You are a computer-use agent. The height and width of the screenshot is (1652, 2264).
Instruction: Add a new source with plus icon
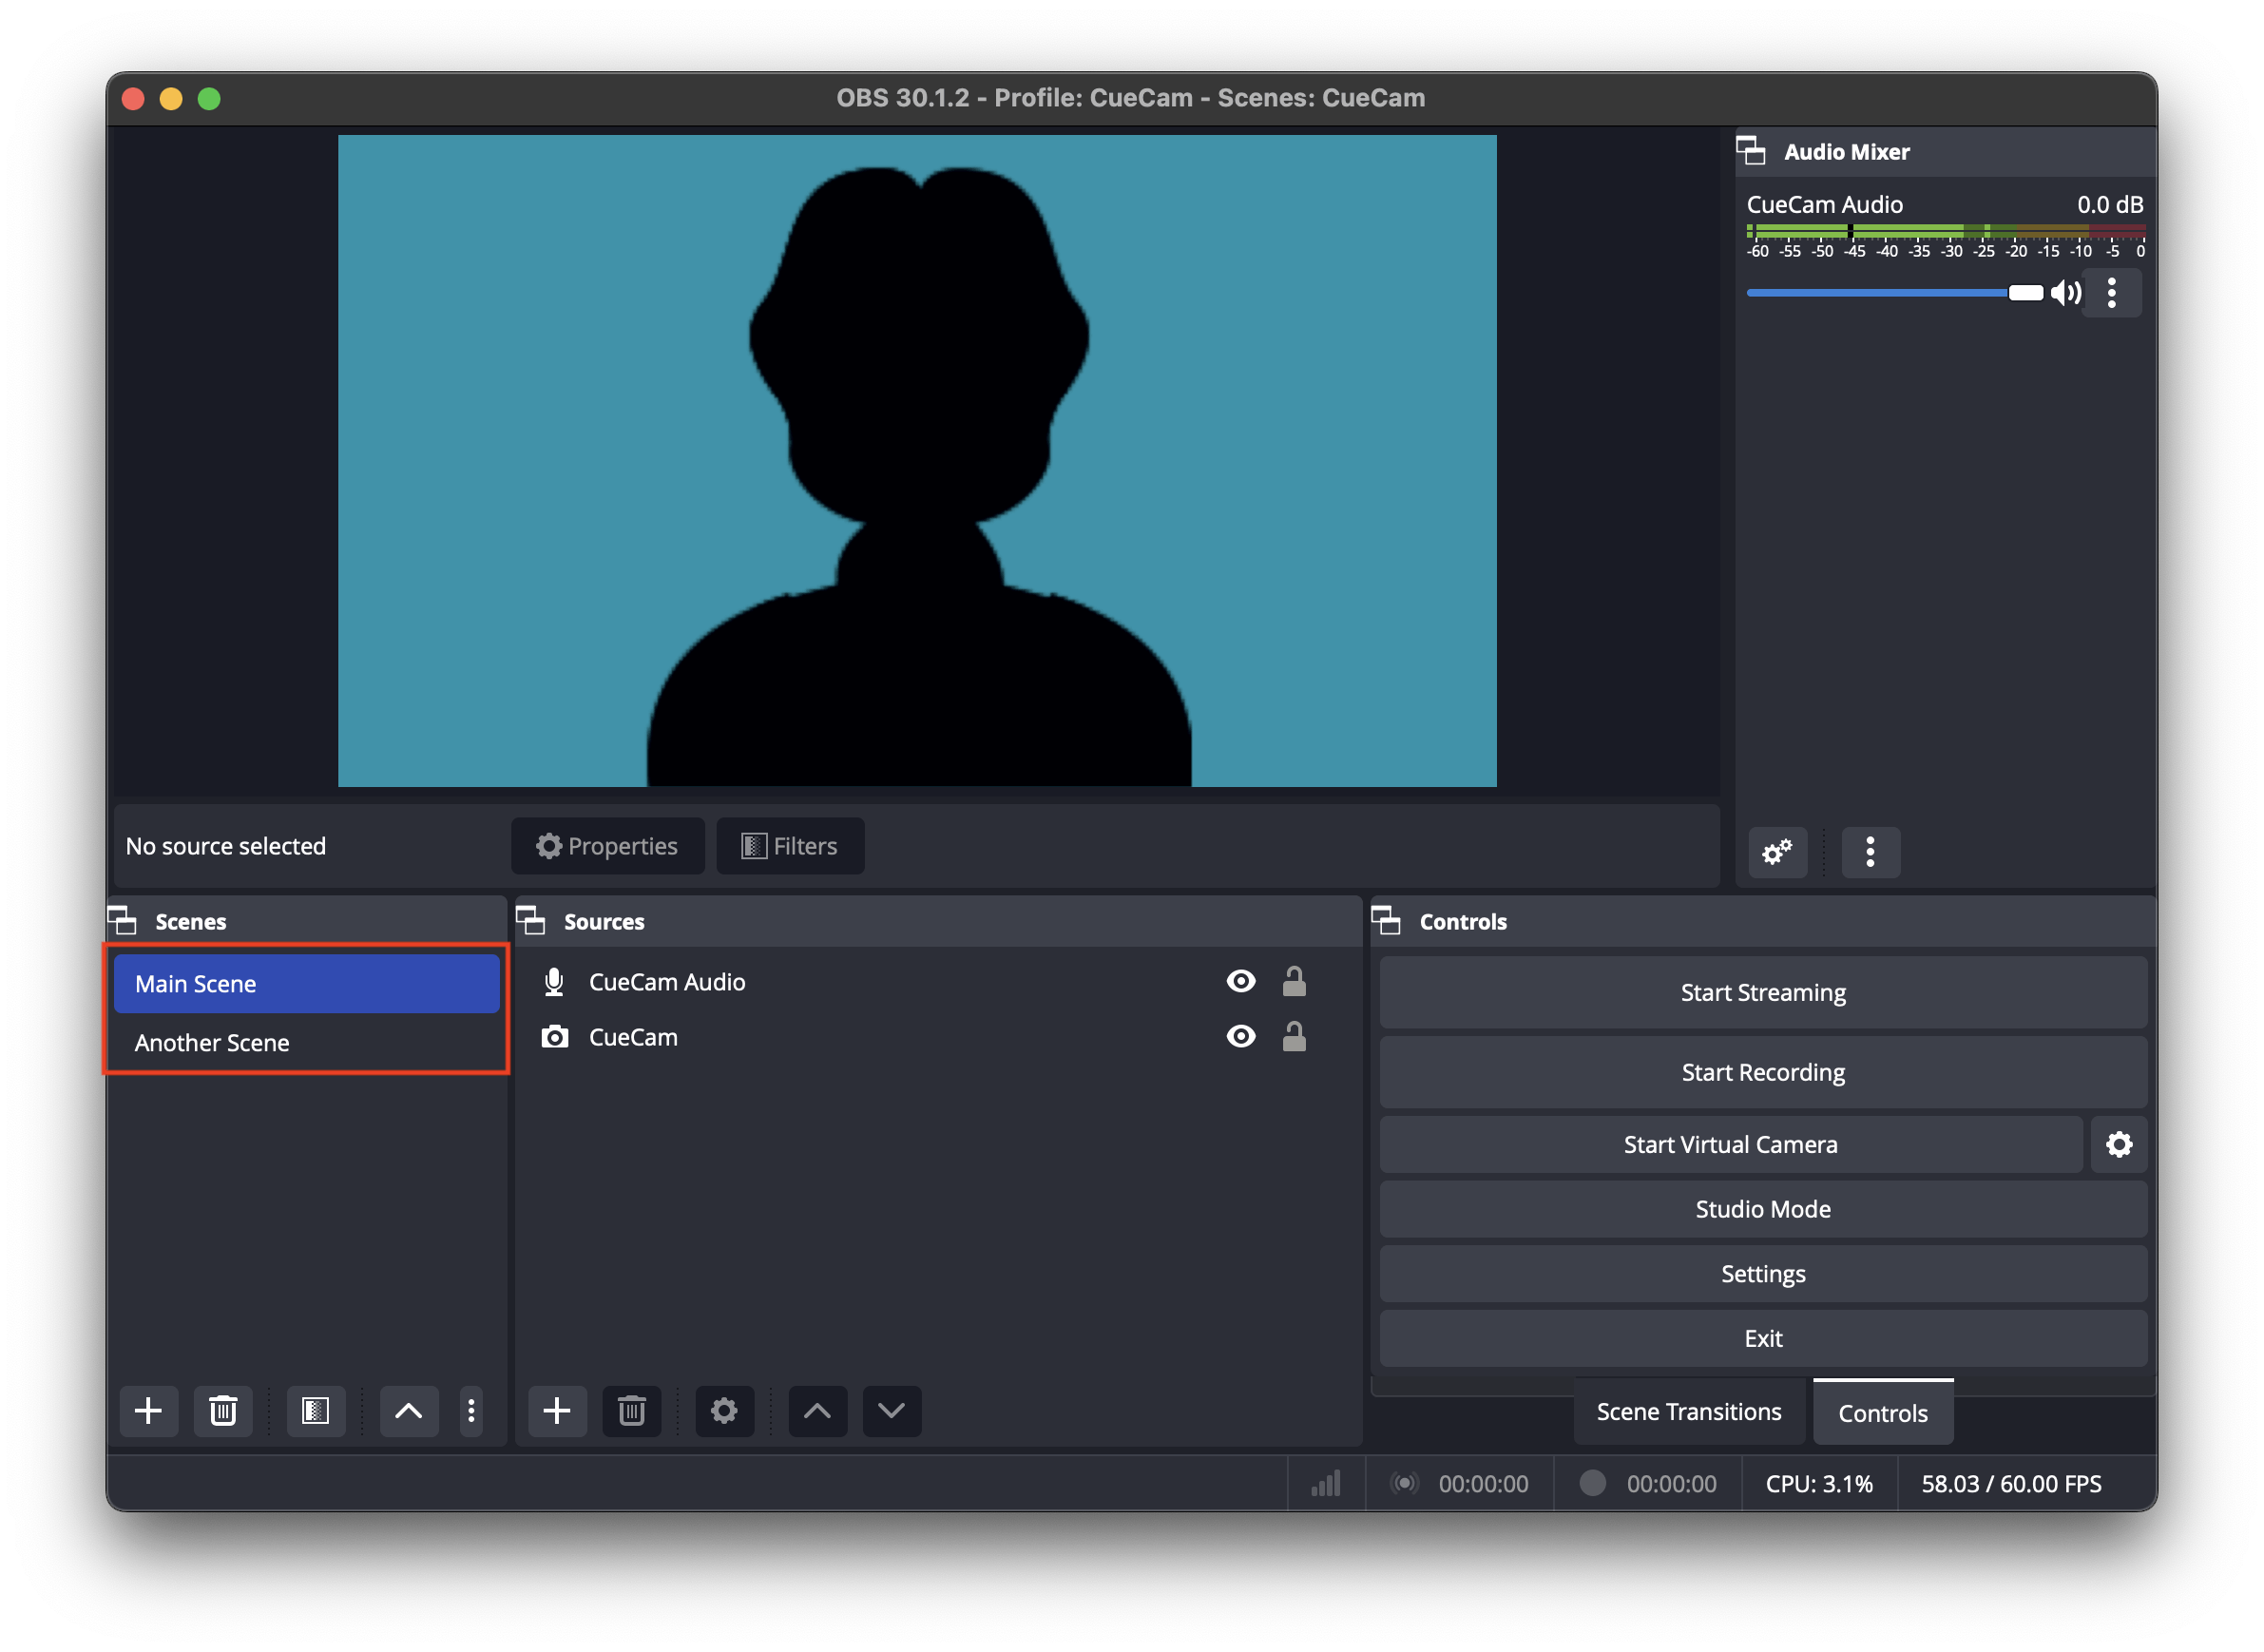coord(557,1411)
